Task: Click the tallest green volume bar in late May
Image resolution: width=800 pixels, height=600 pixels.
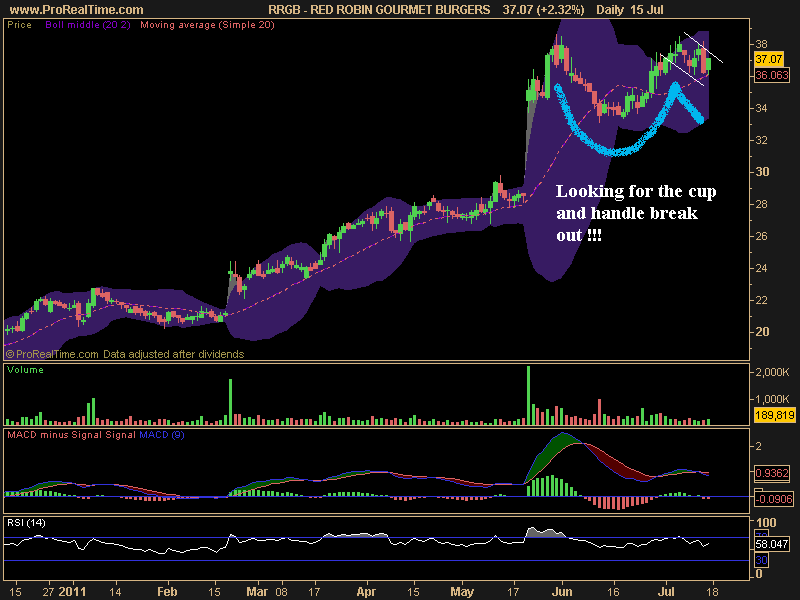Action: click(x=528, y=395)
